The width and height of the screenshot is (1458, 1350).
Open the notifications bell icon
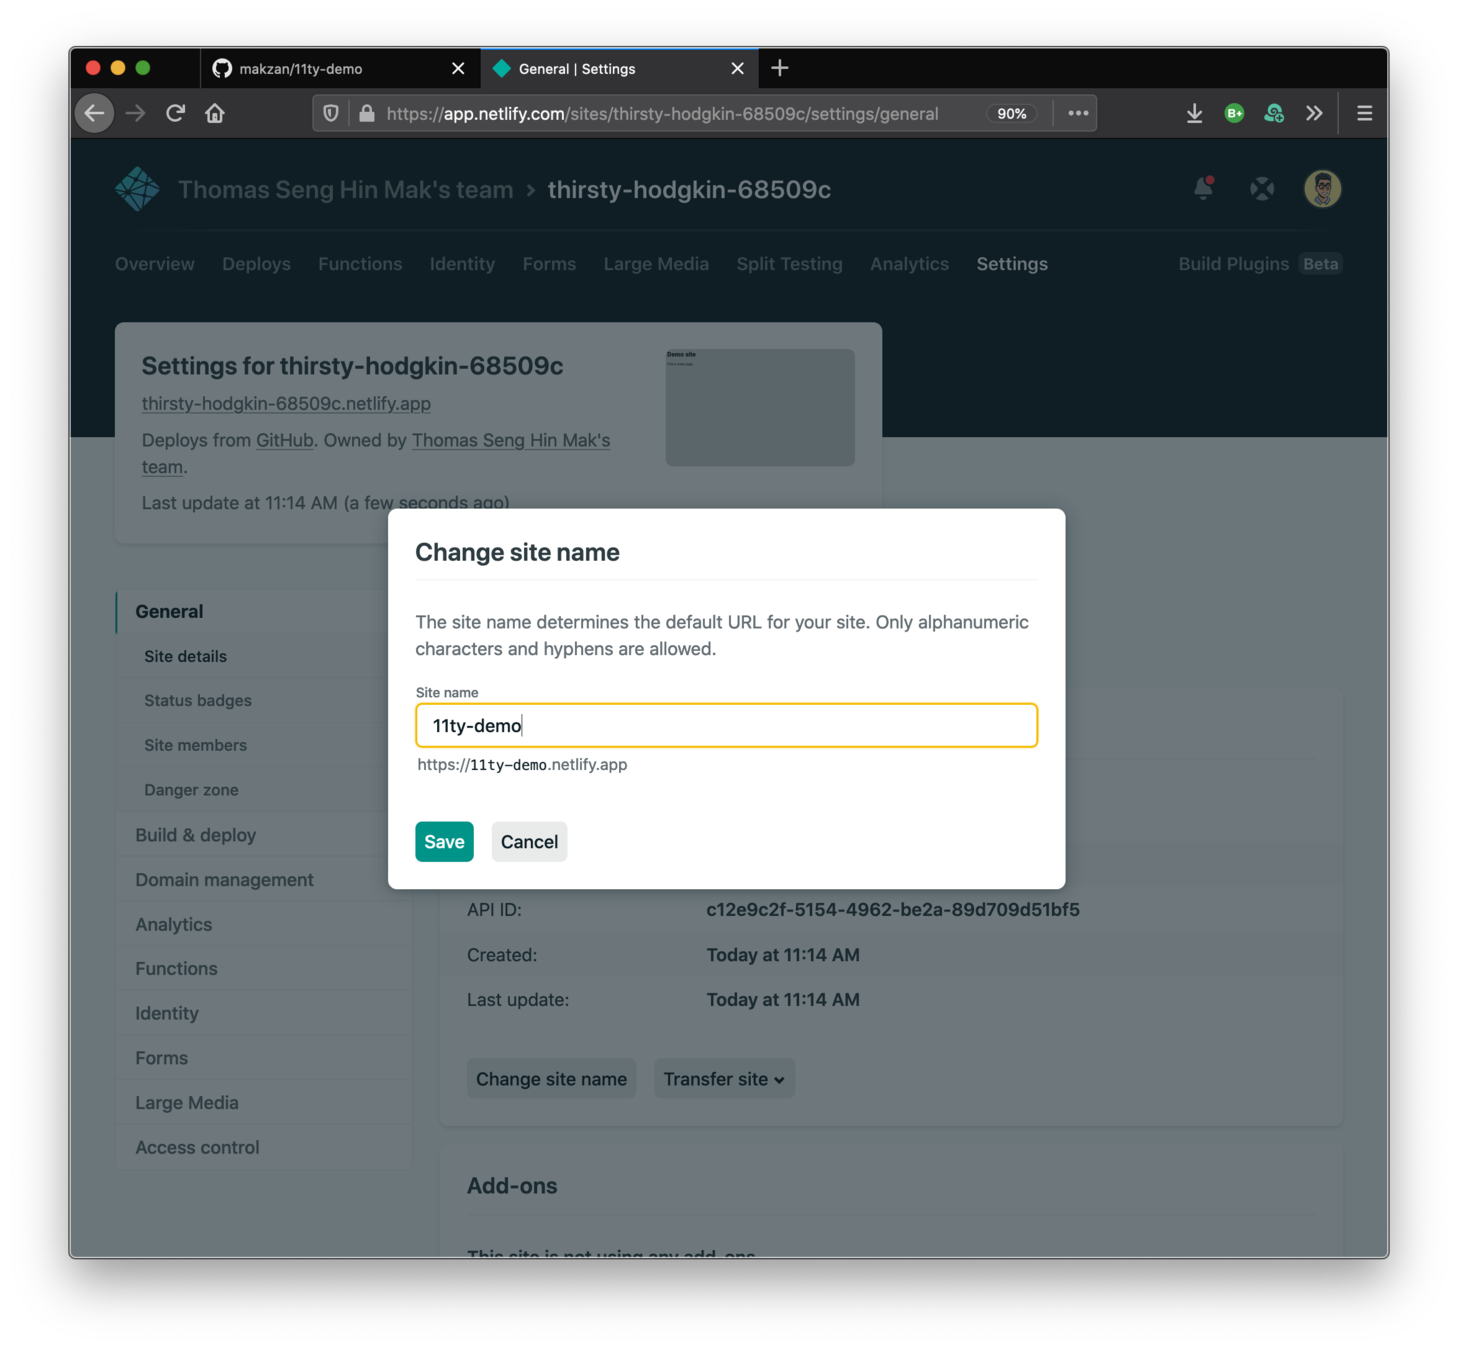click(1204, 188)
